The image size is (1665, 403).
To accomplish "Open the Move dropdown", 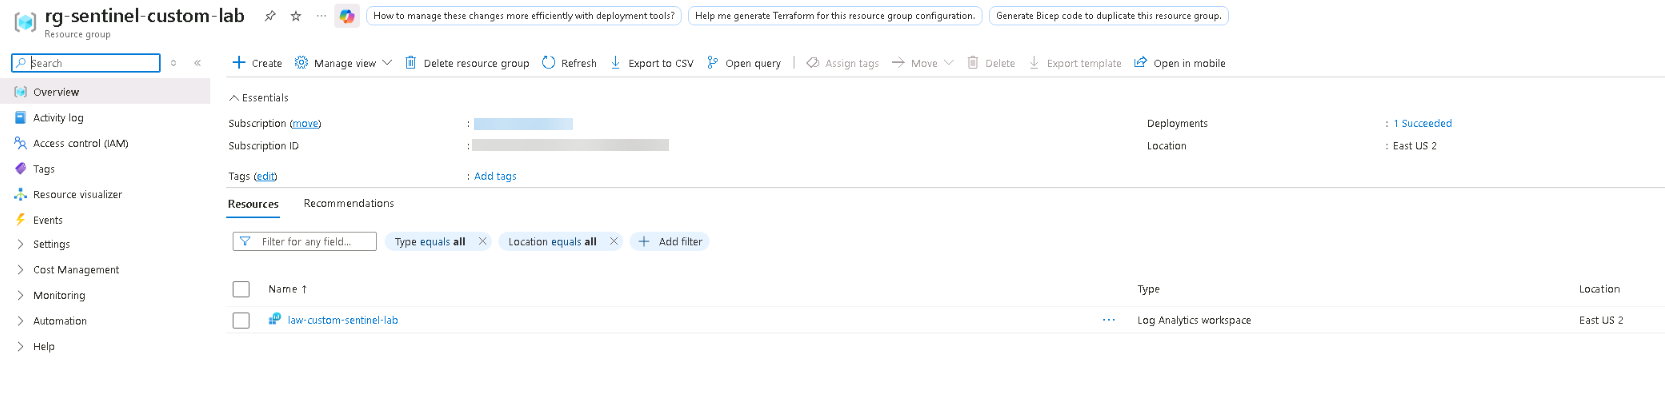I will [x=922, y=63].
